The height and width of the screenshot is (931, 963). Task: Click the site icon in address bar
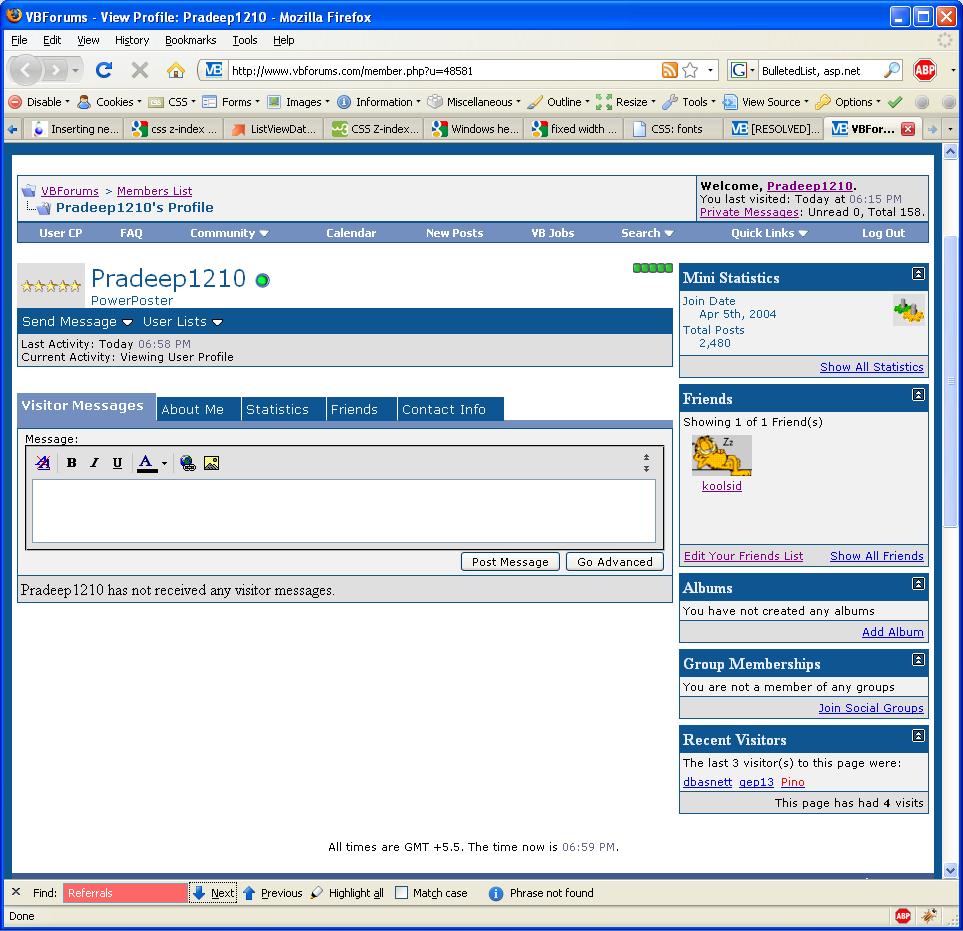213,70
